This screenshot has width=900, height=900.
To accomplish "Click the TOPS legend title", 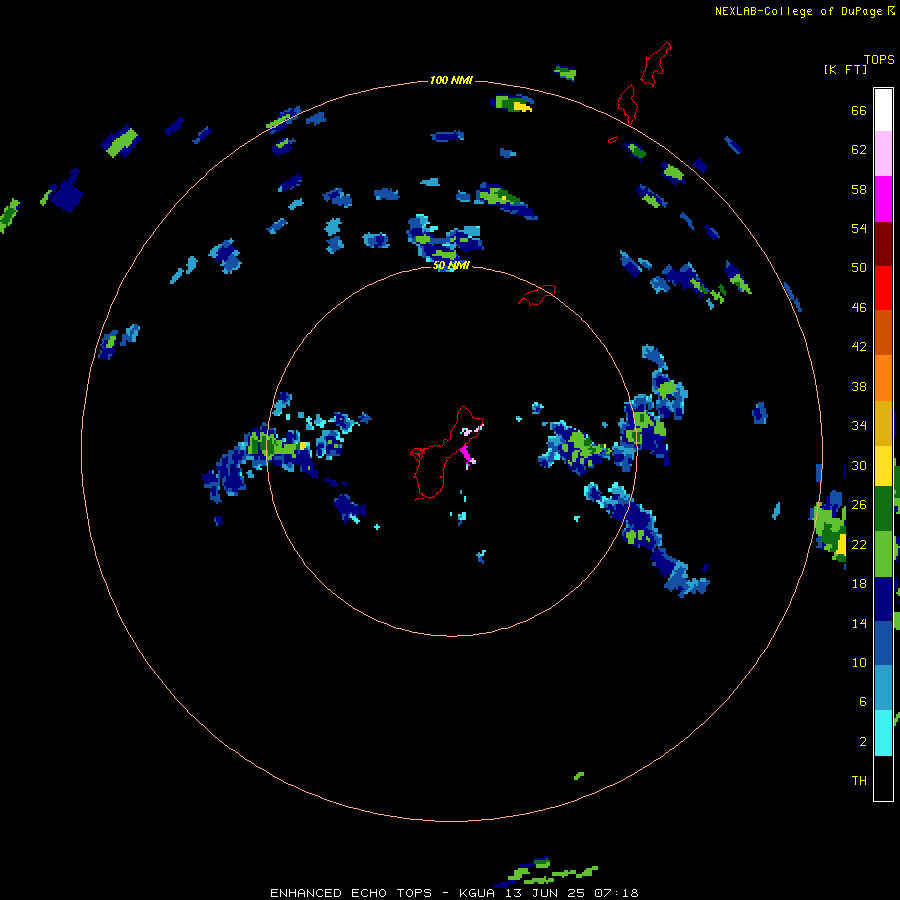I will tap(879, 59).
